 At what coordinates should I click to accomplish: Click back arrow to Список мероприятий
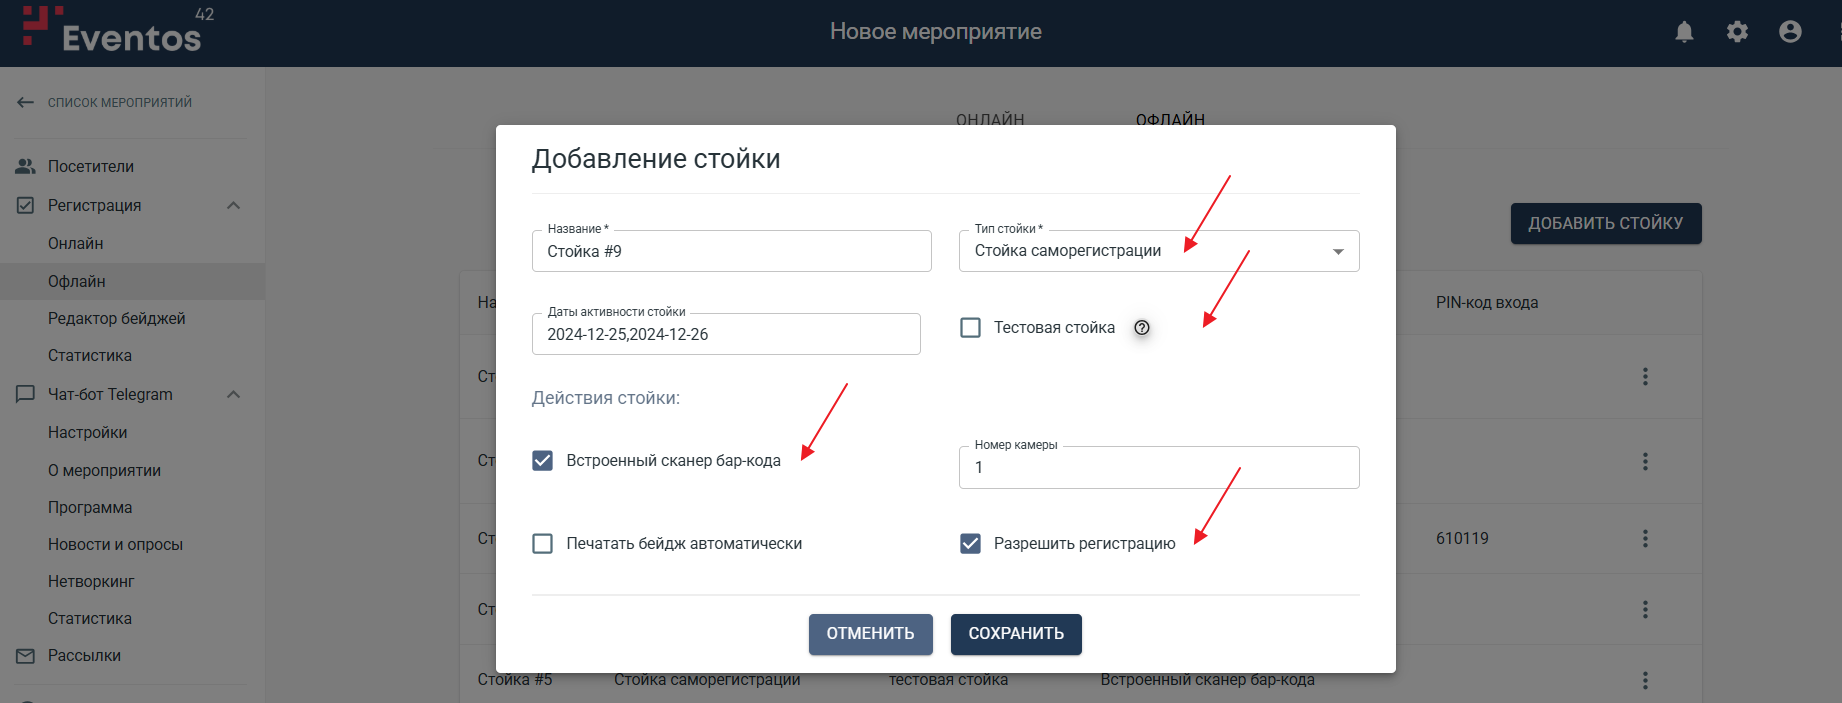click(x=26, y=102)
